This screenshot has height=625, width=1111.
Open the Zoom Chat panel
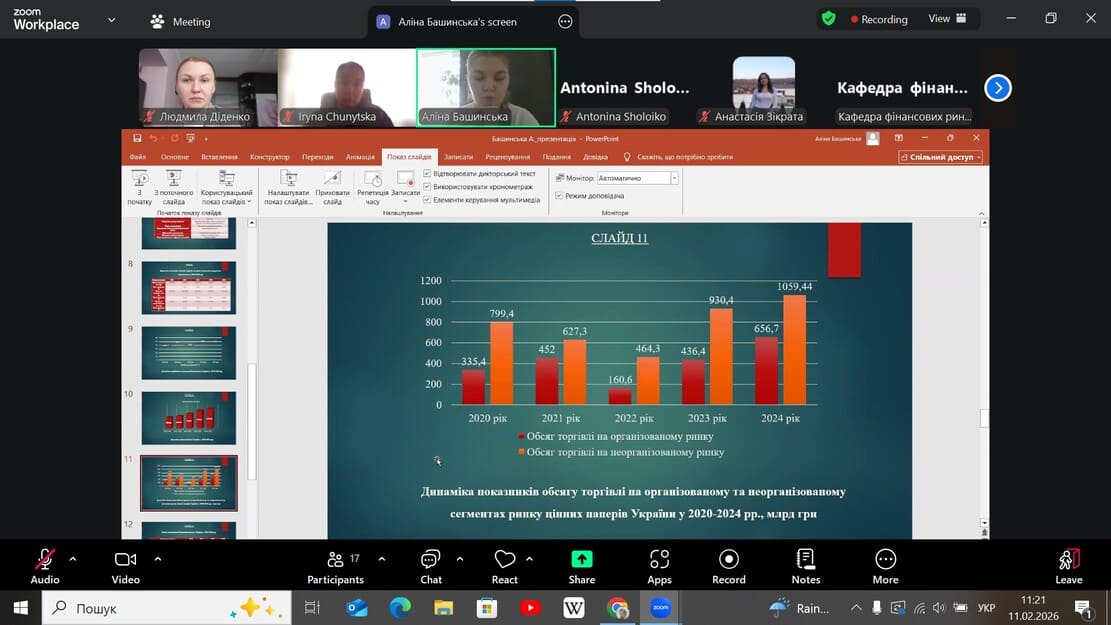(431, 560)
